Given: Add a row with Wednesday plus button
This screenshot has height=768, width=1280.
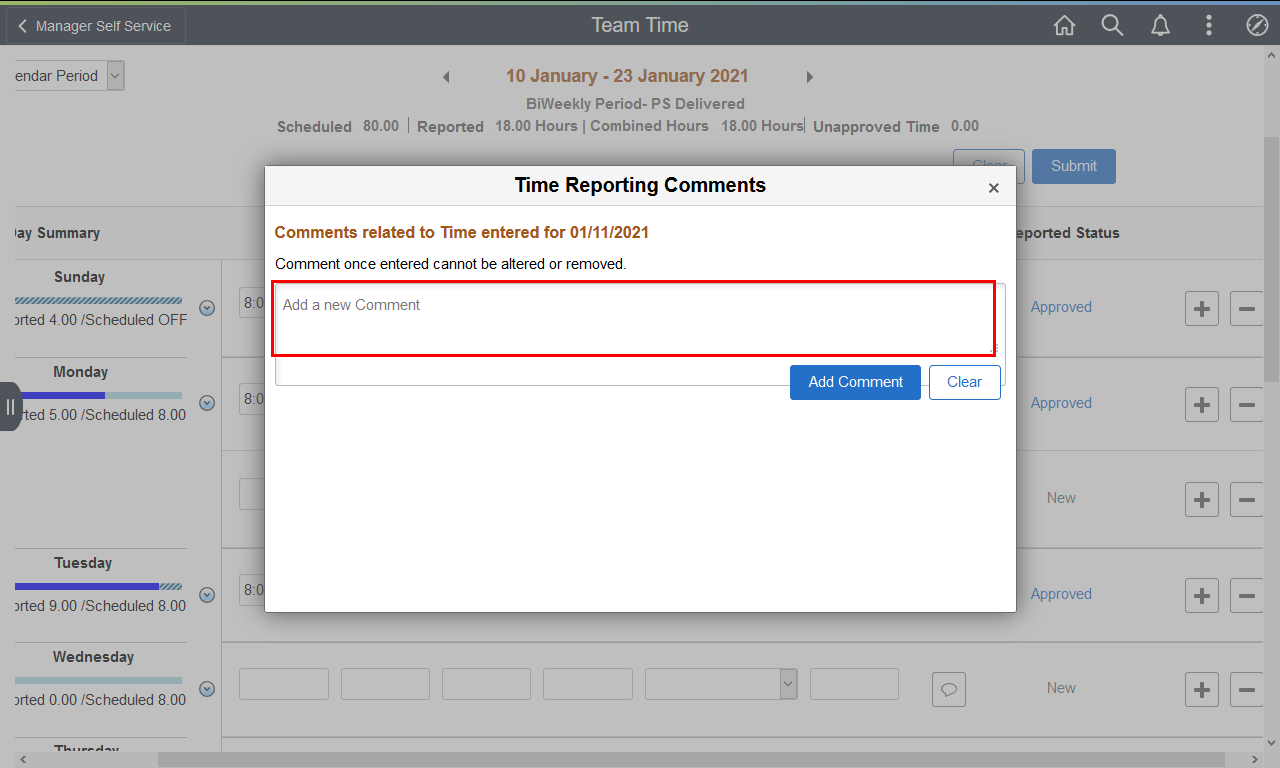Looking at the screenshot, I should 1201,689.
